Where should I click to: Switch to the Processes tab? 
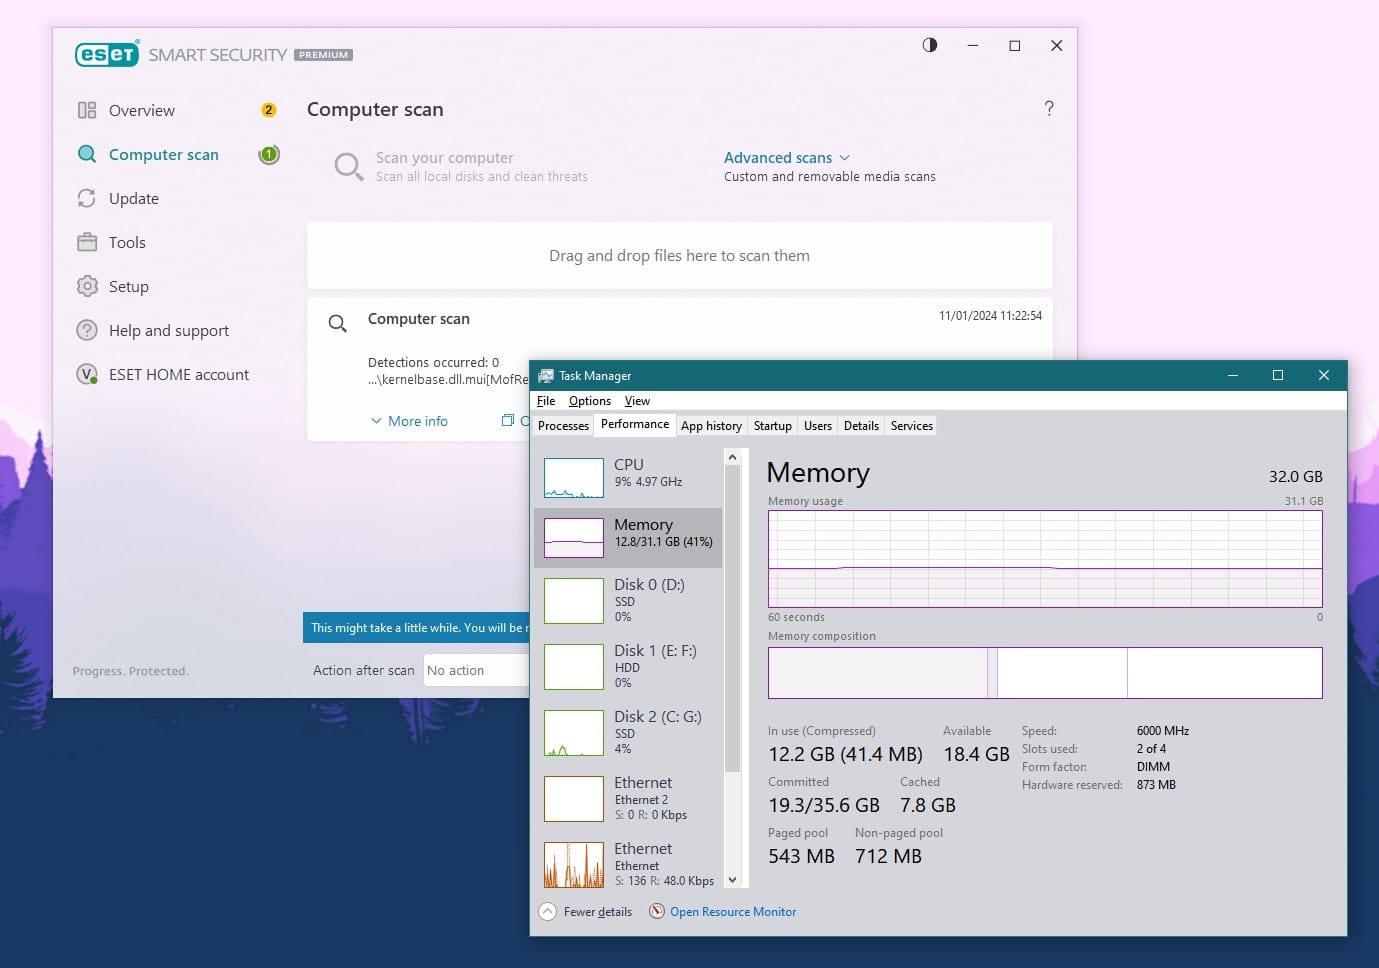tap(563, 426)
